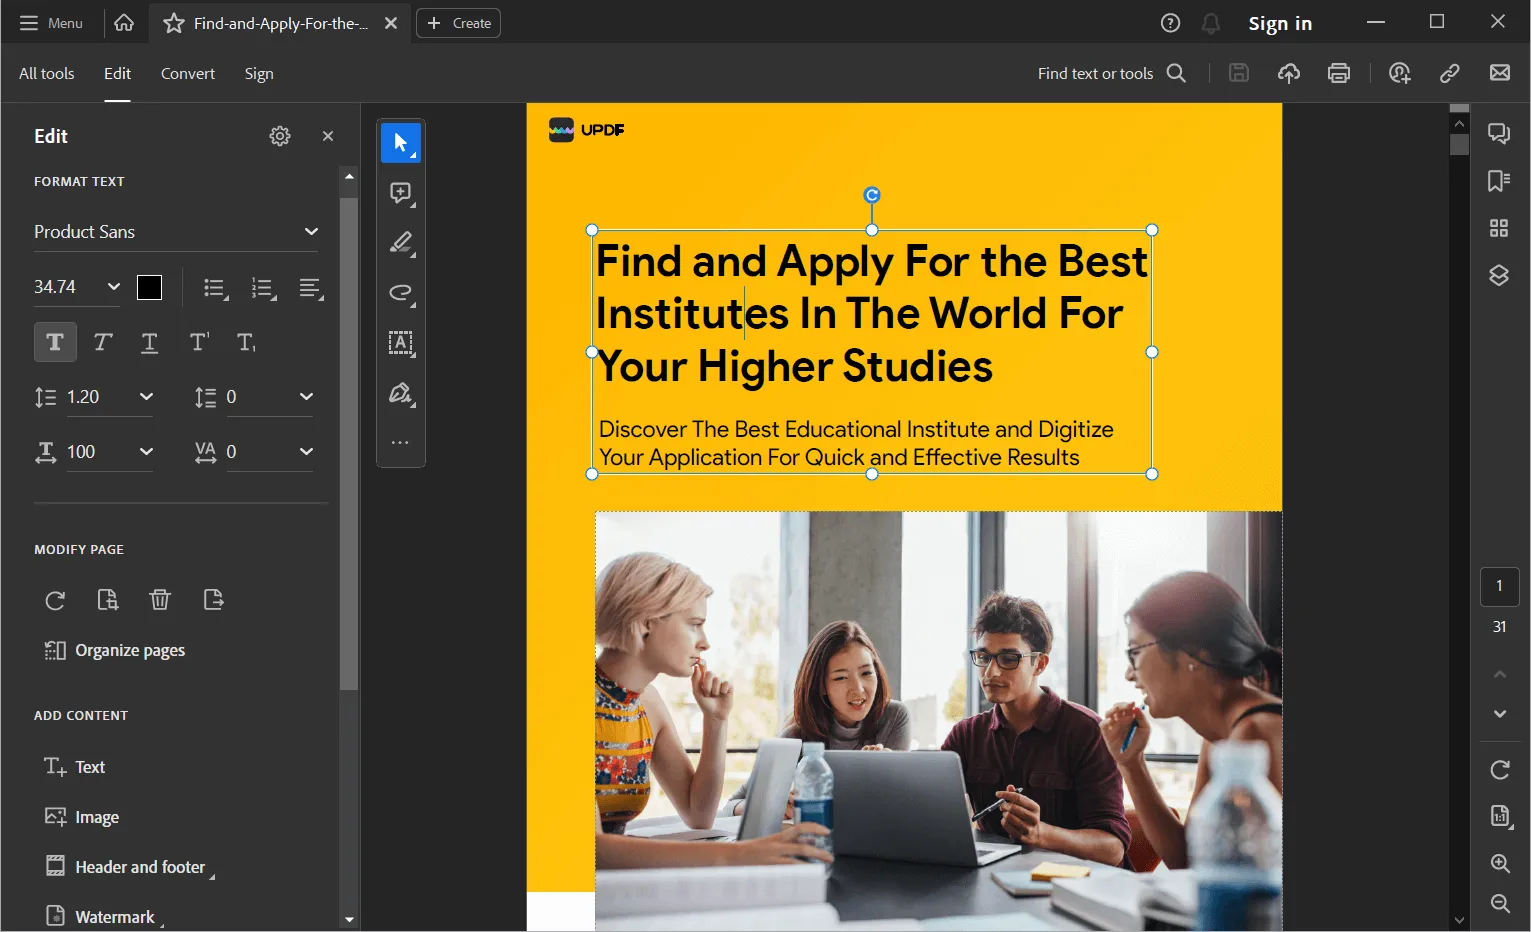Viewport: 1531px width, 932px height.
Task: Switch to the Convert tab
Action: click(187, 74)
